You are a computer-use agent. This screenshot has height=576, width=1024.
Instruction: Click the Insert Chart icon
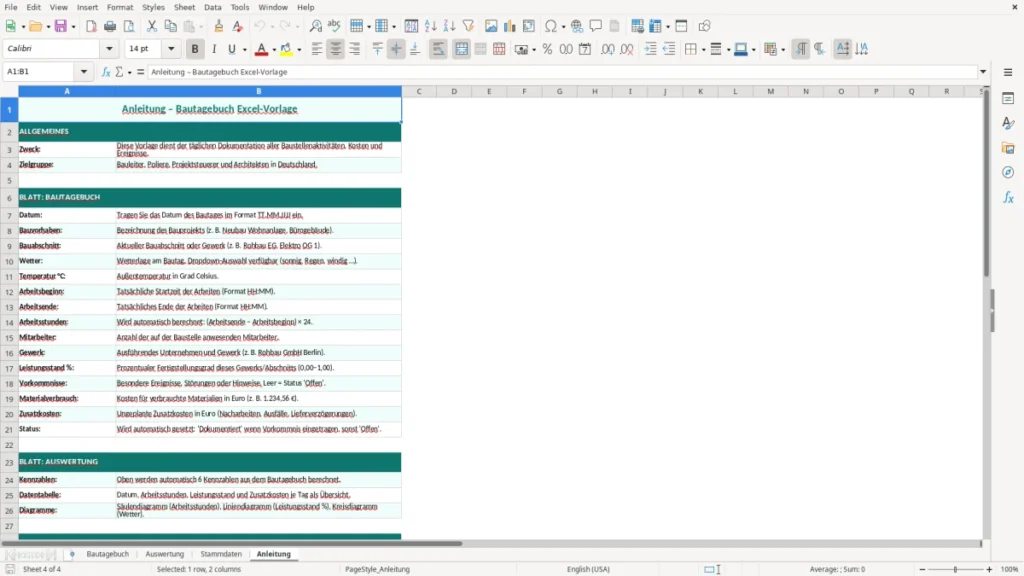510,26
